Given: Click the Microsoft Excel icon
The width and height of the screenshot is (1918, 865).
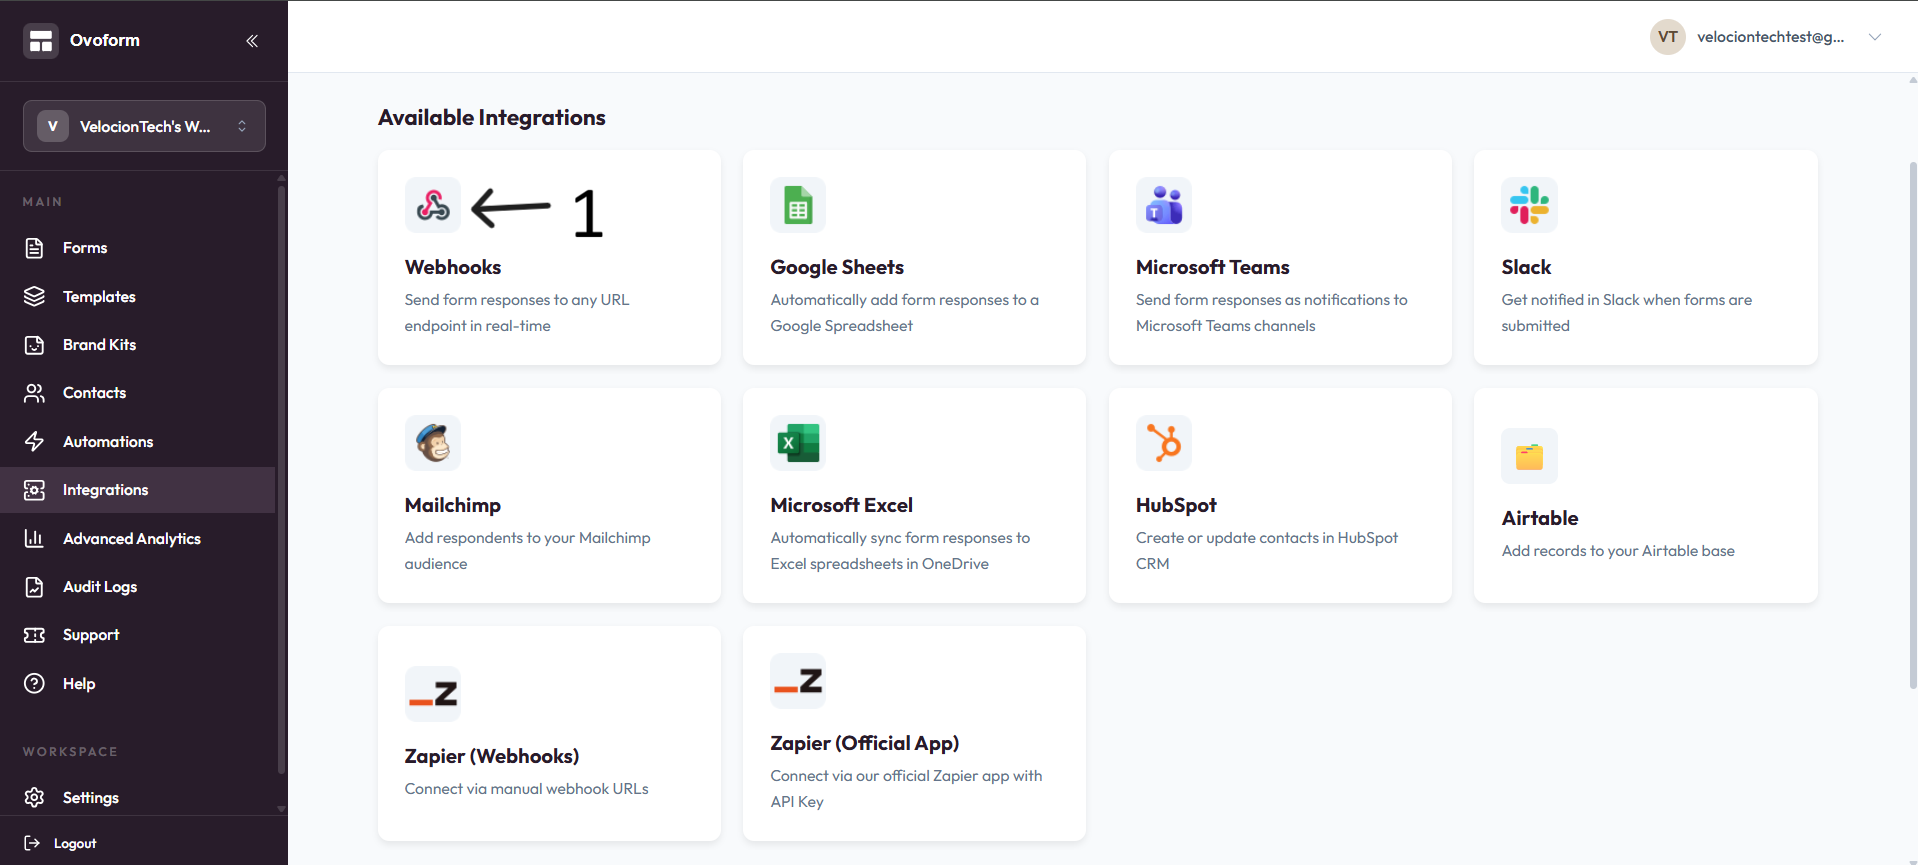Looking at the screenshot, I should click(798, 443).
